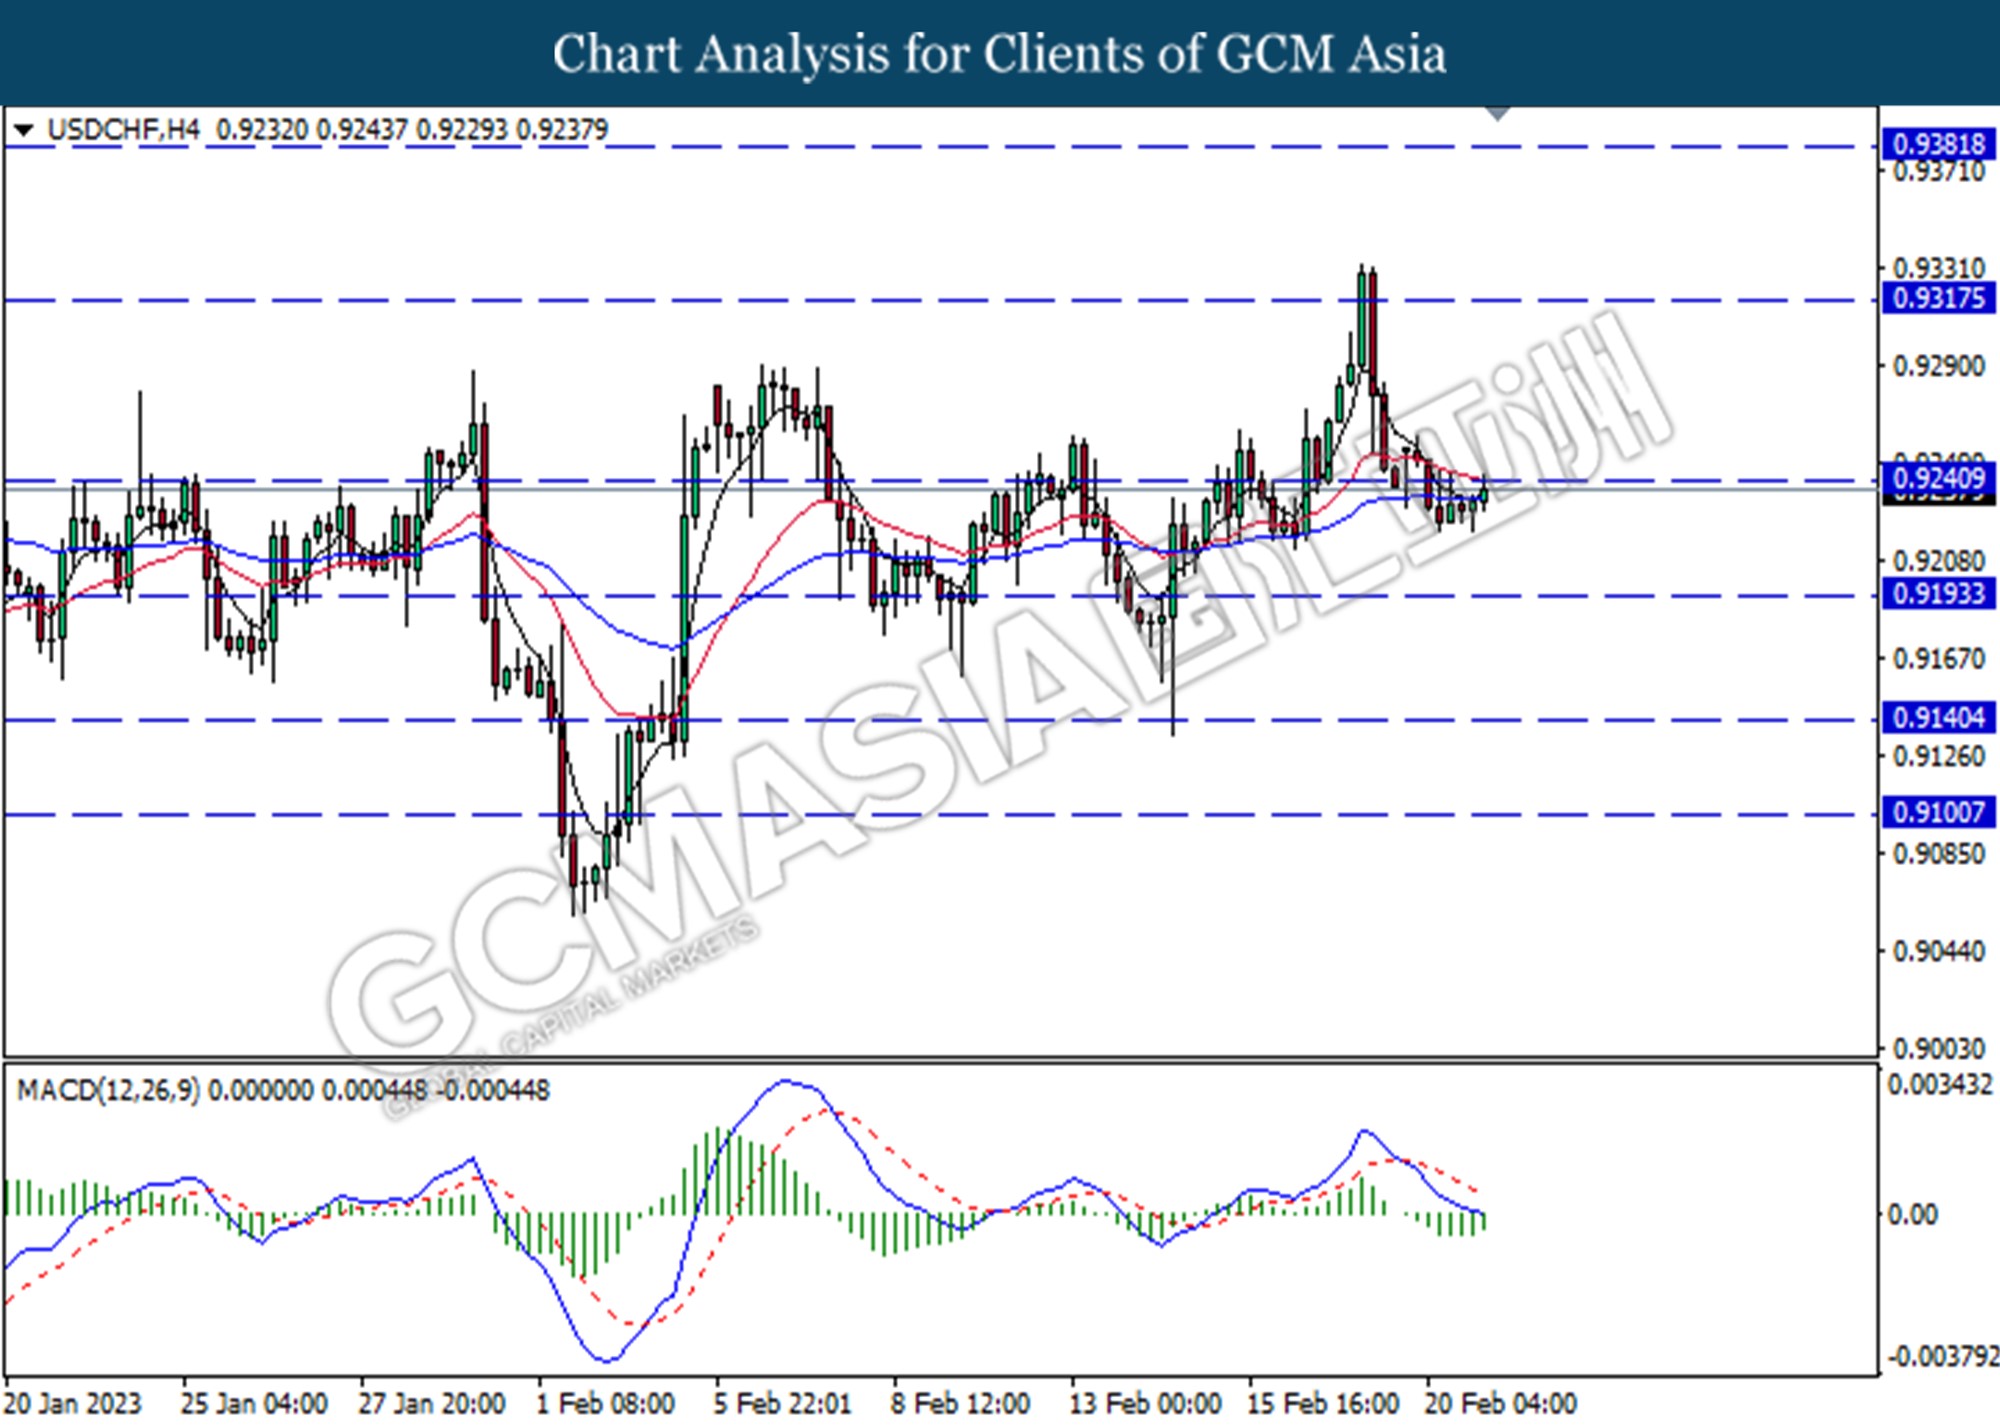Click the 0.91670 price scale value
The width and height of the screenshot is (2000, 1428).
point(1939,659)
